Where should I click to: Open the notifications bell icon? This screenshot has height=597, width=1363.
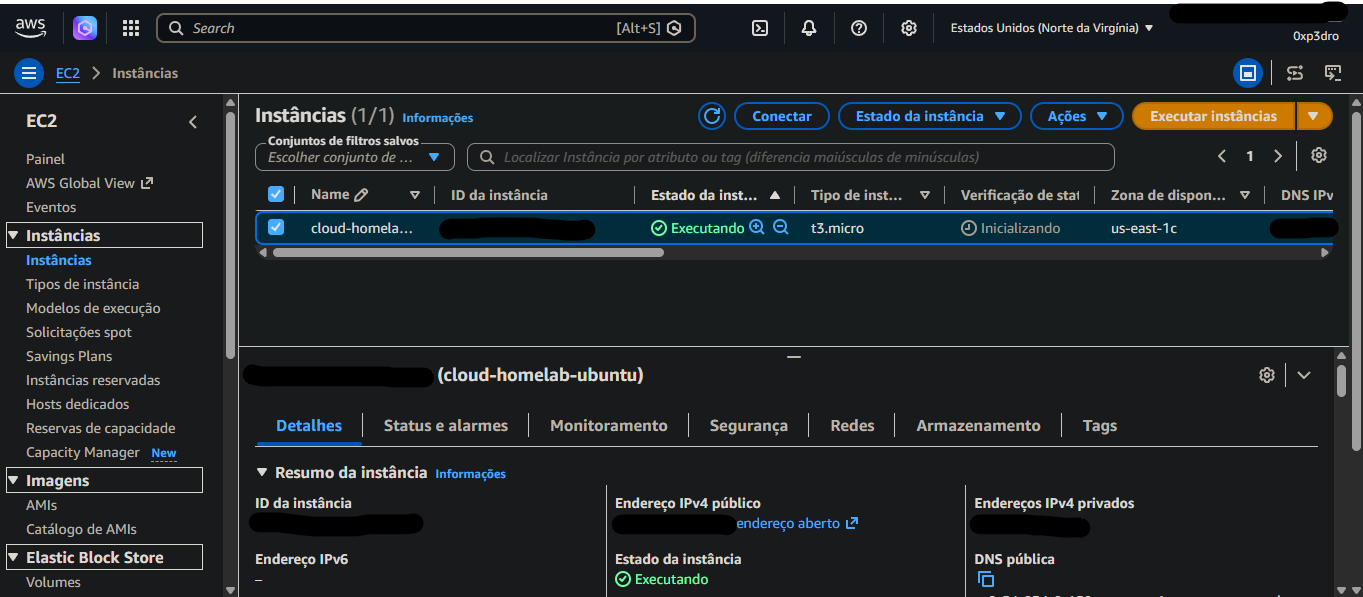tap(809, 28)
